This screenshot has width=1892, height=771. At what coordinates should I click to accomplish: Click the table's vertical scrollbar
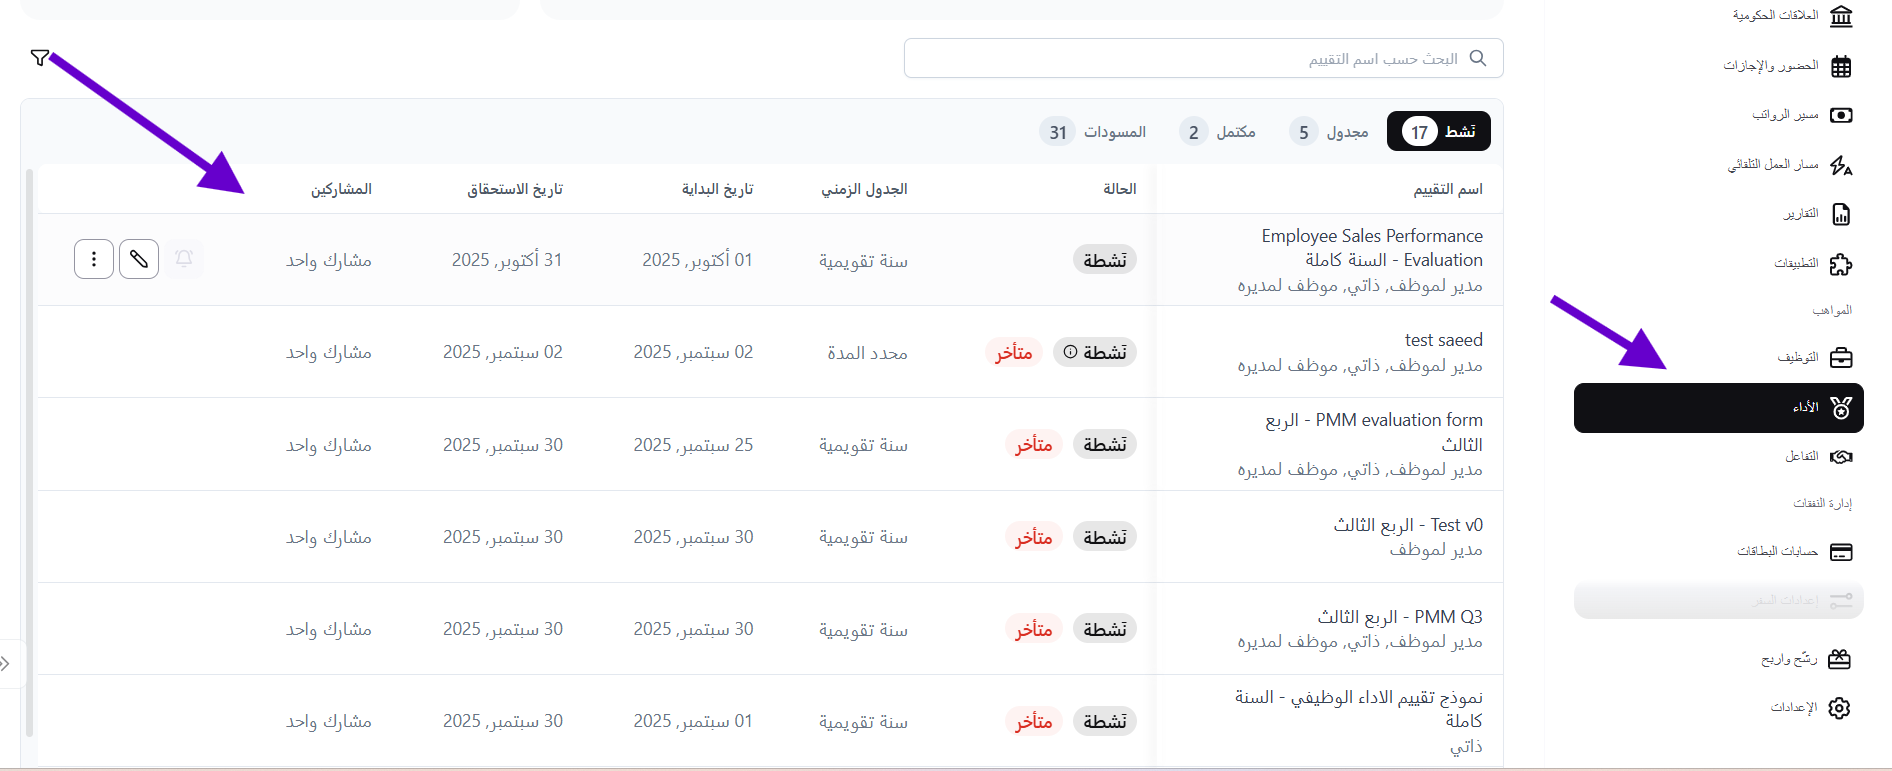[x=29, y=450]
